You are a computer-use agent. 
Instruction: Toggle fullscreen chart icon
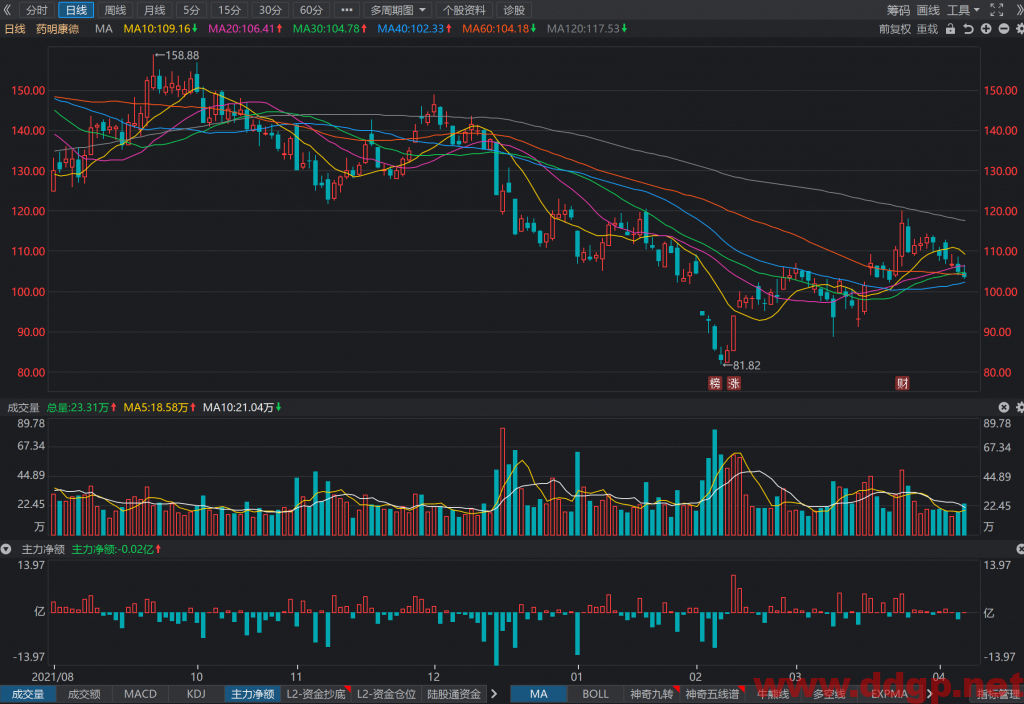click(x=997, y=10)
